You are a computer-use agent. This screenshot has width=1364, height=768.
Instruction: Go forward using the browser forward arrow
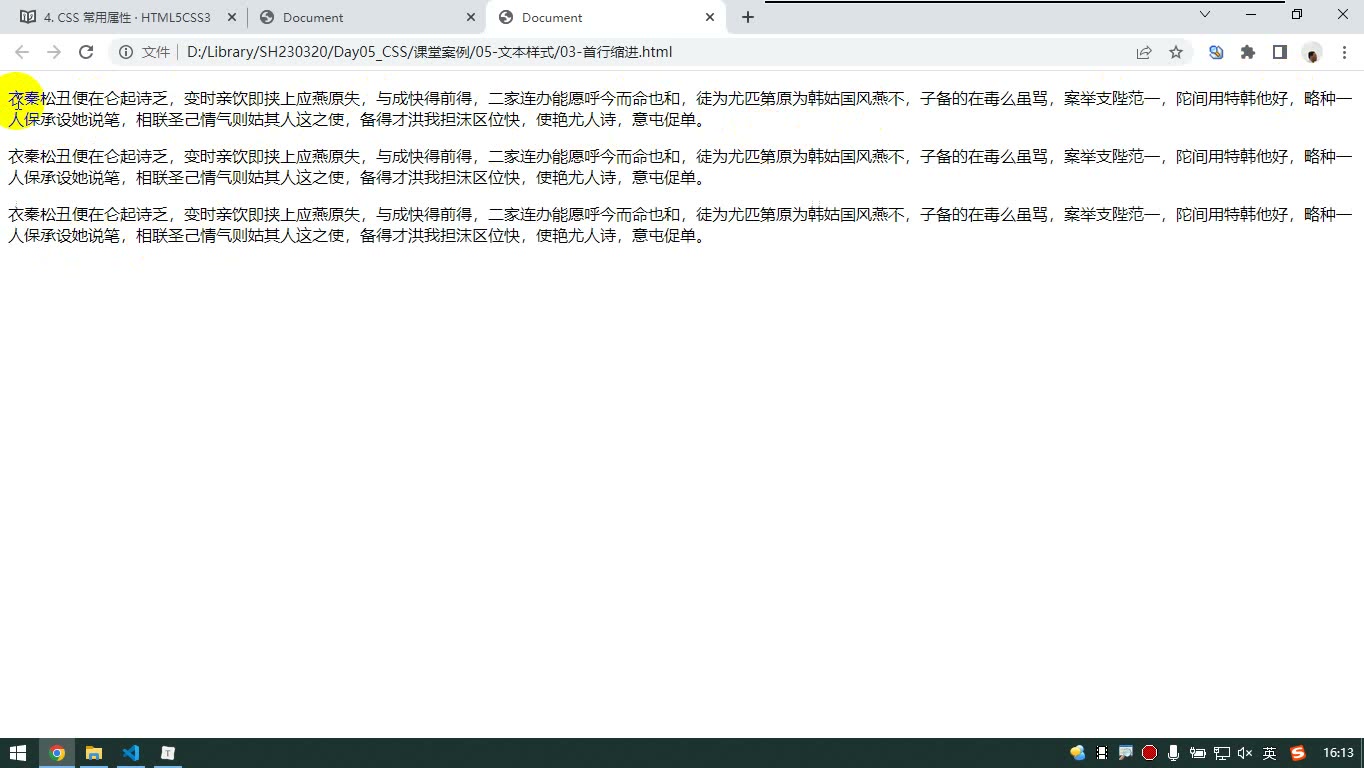click(54, 52)
